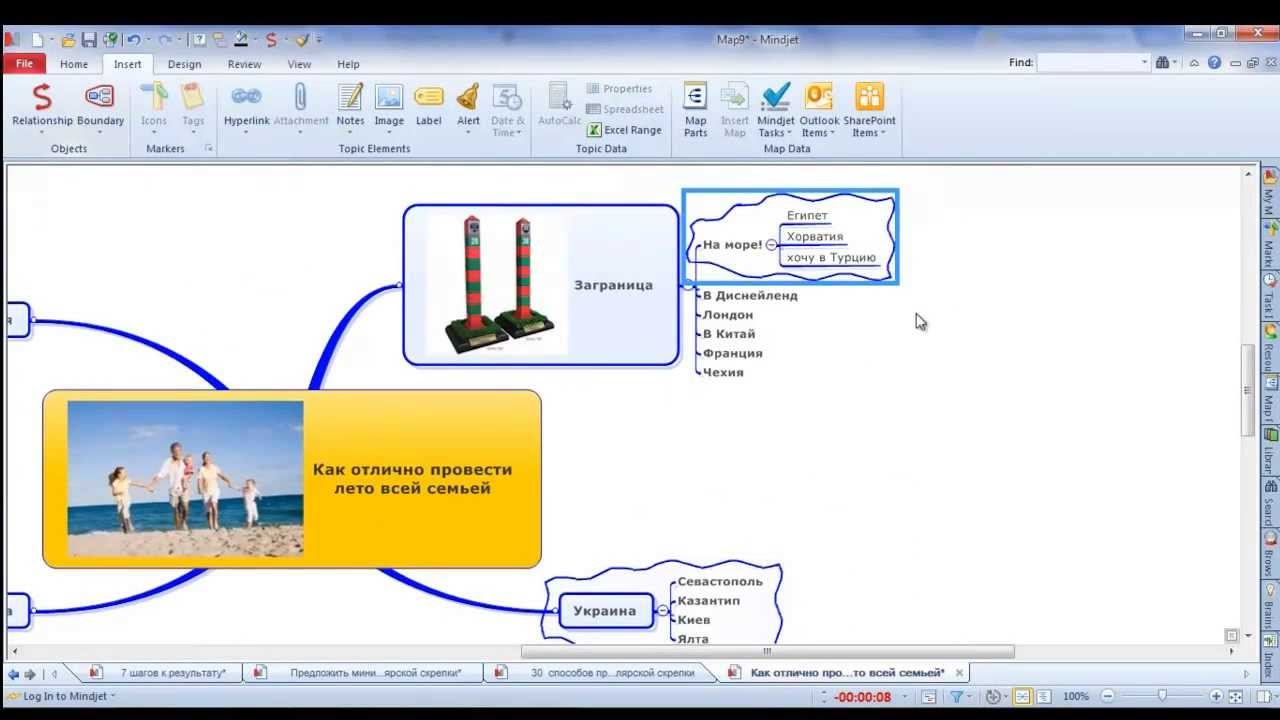Click fit map to window icon

[1235, 696]
